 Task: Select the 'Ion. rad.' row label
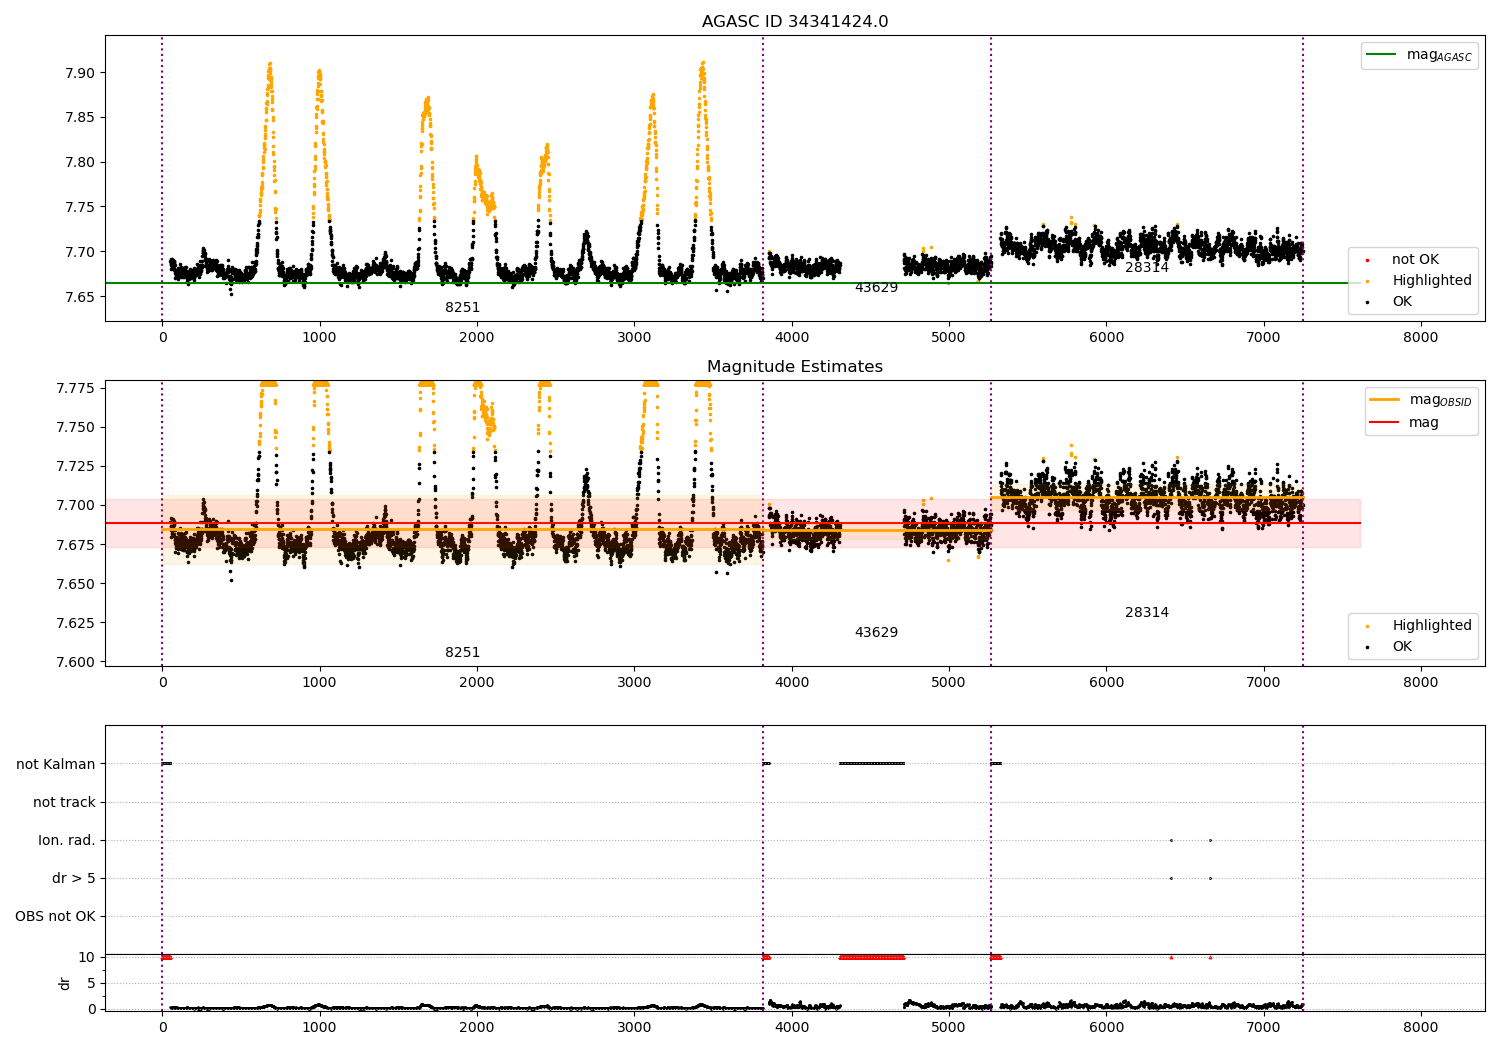point(67,840)
